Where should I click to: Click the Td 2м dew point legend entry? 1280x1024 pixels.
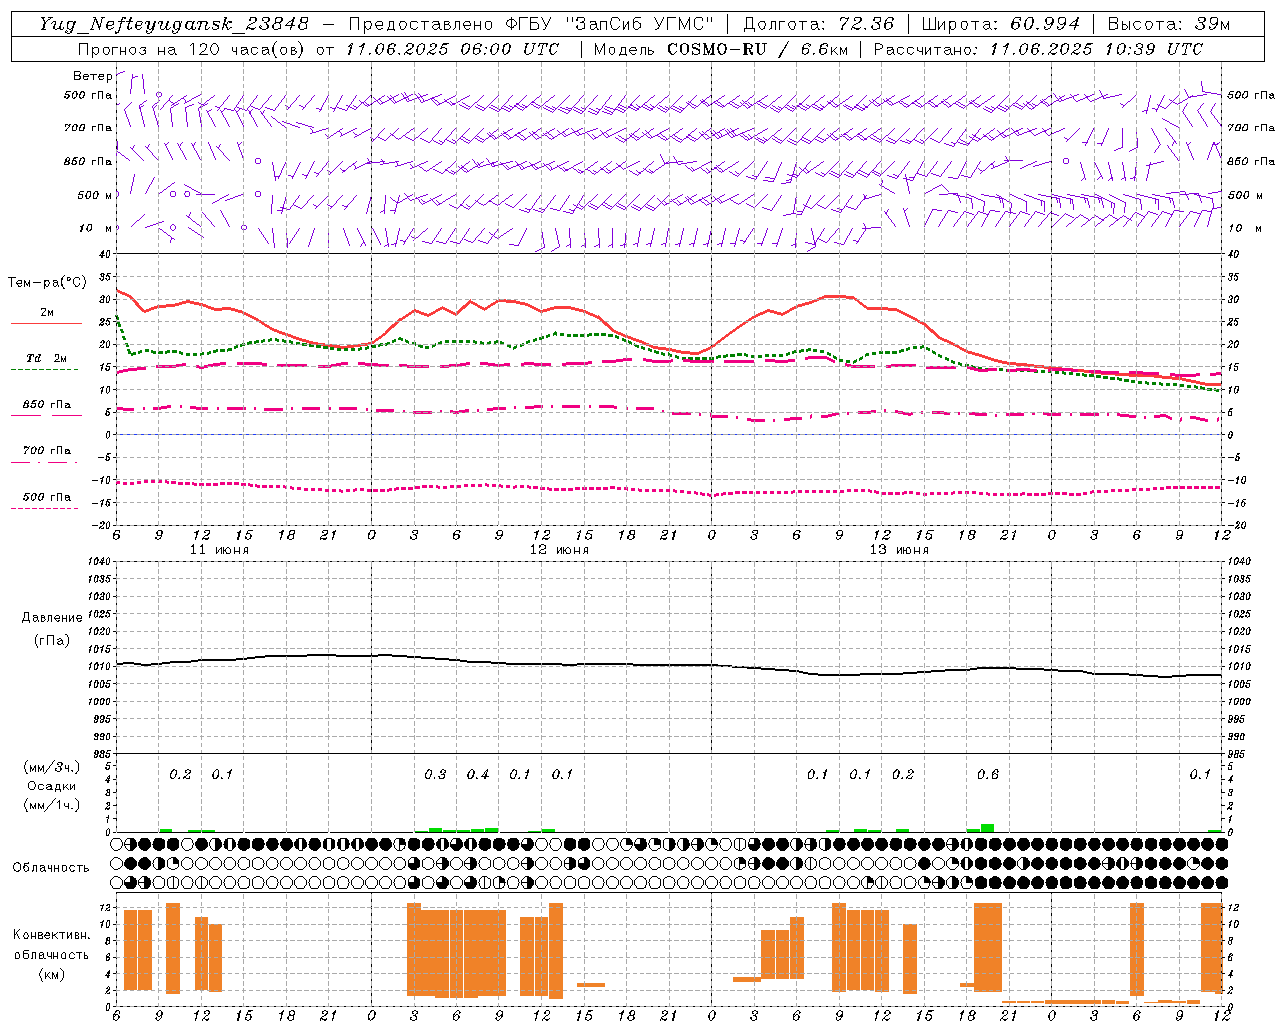[x=46, y=358]
